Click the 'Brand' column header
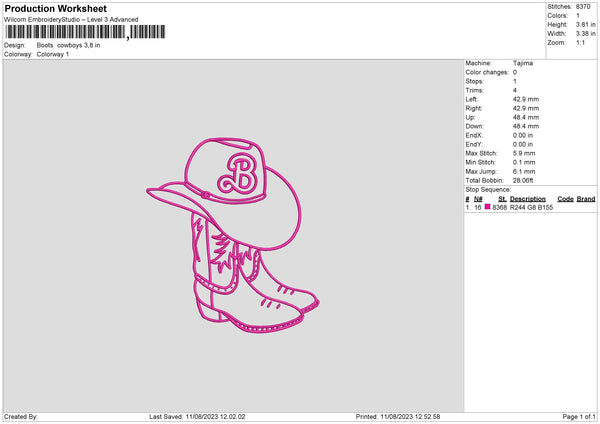Screen dimensions: 600x424 pos(586,199)
